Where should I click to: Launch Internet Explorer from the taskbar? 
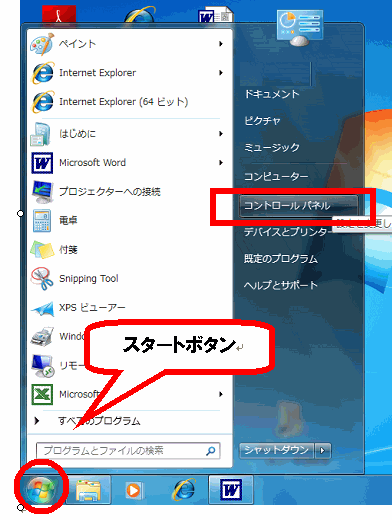pyautogui.click(x=184, y=489)
